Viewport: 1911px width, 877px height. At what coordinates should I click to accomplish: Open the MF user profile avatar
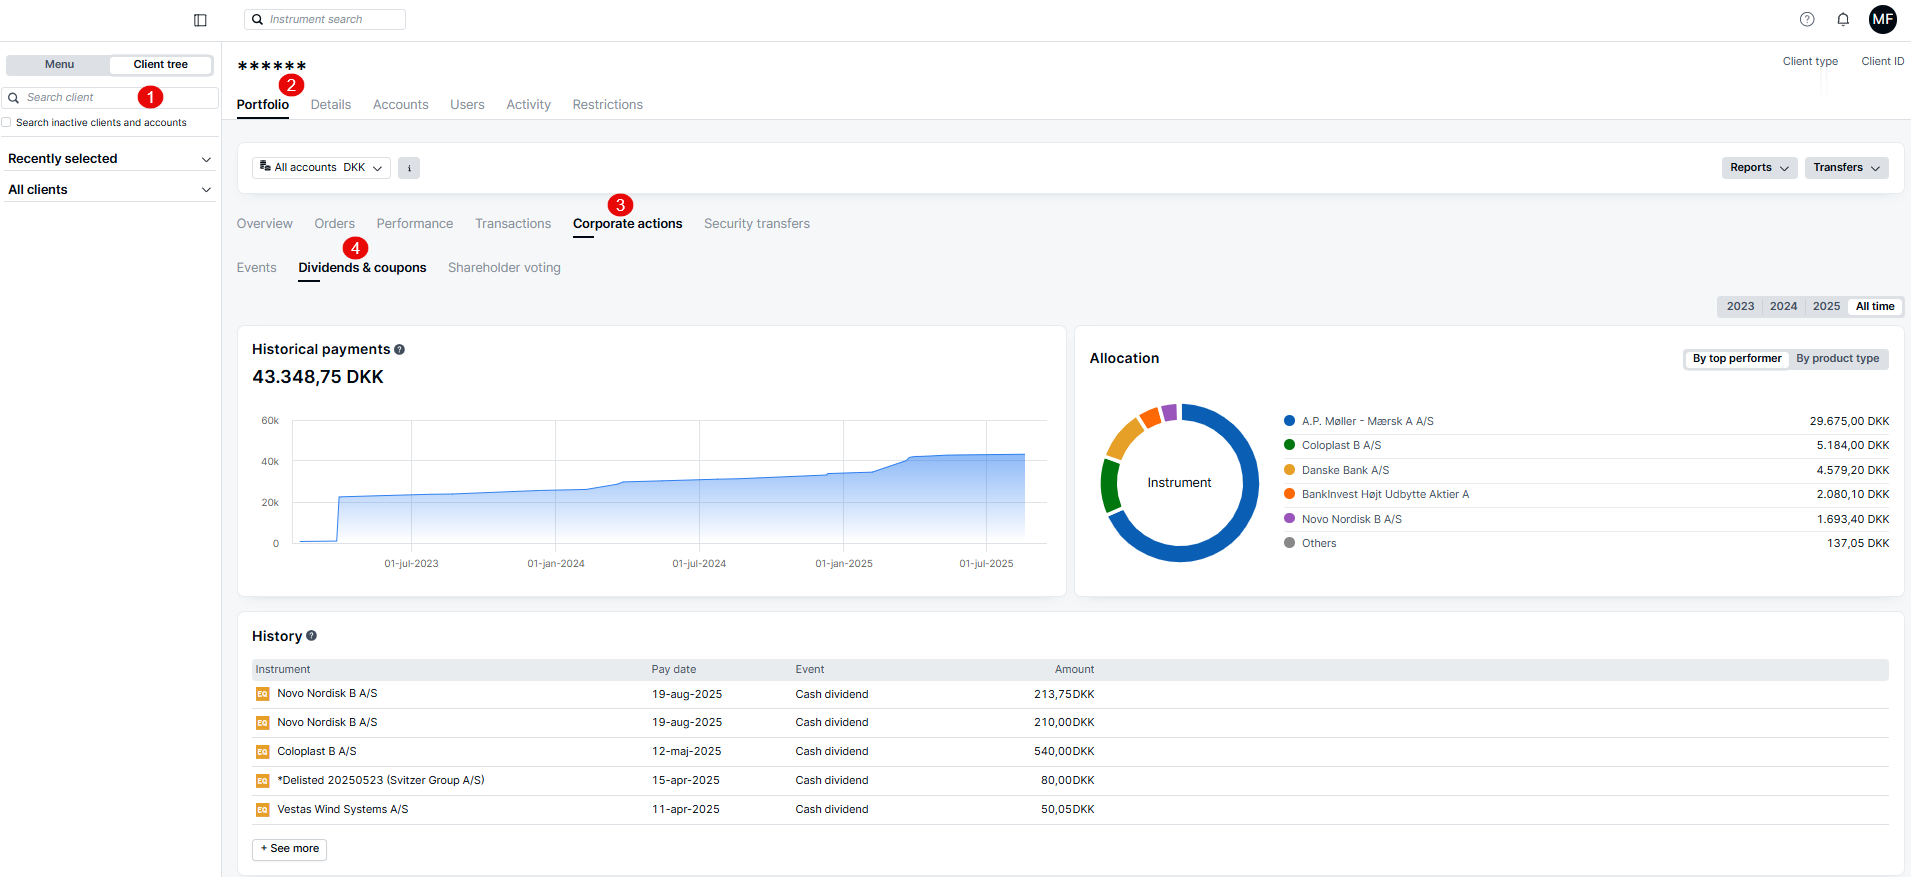click(x=1882, y=19)
